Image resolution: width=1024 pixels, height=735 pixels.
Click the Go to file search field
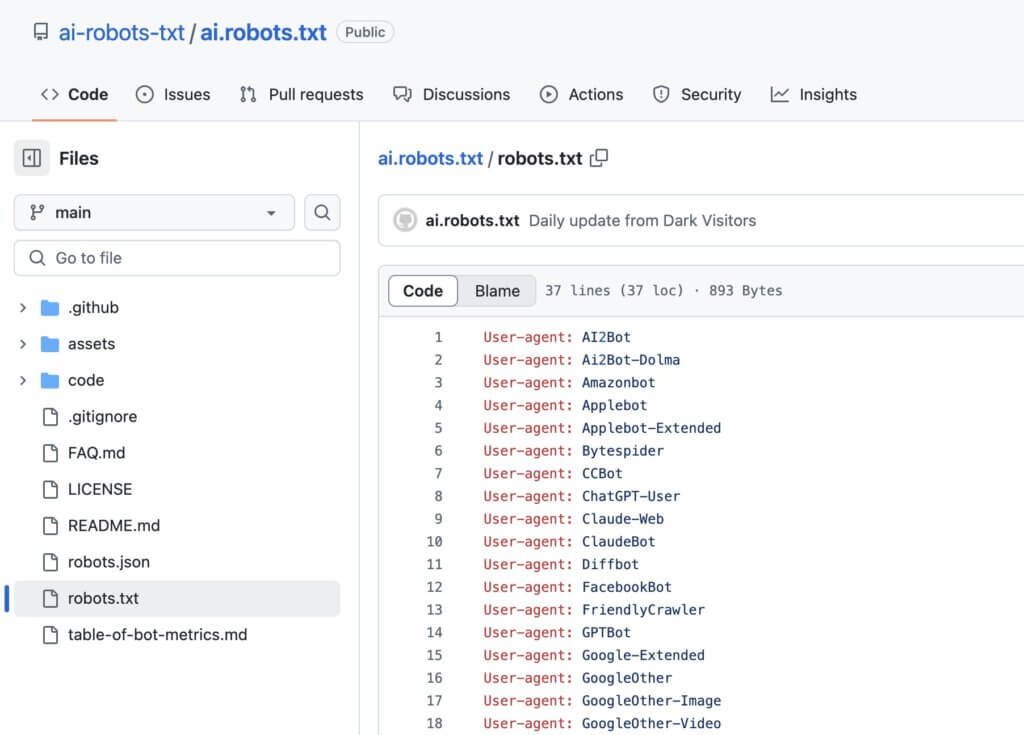177,258
